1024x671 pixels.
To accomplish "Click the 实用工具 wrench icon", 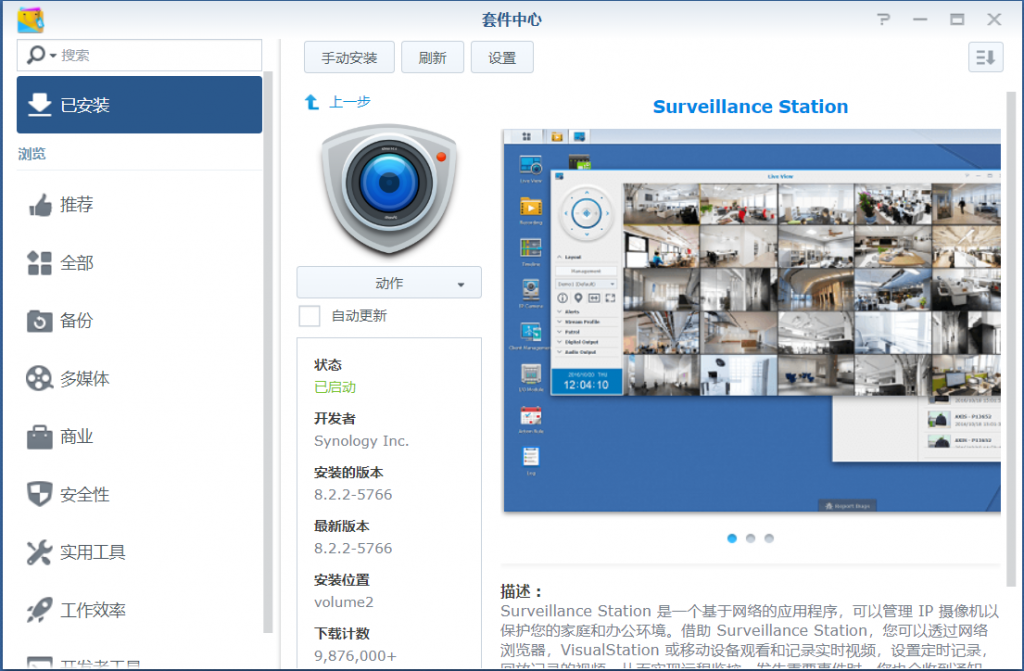I will (x=39, y=552).
